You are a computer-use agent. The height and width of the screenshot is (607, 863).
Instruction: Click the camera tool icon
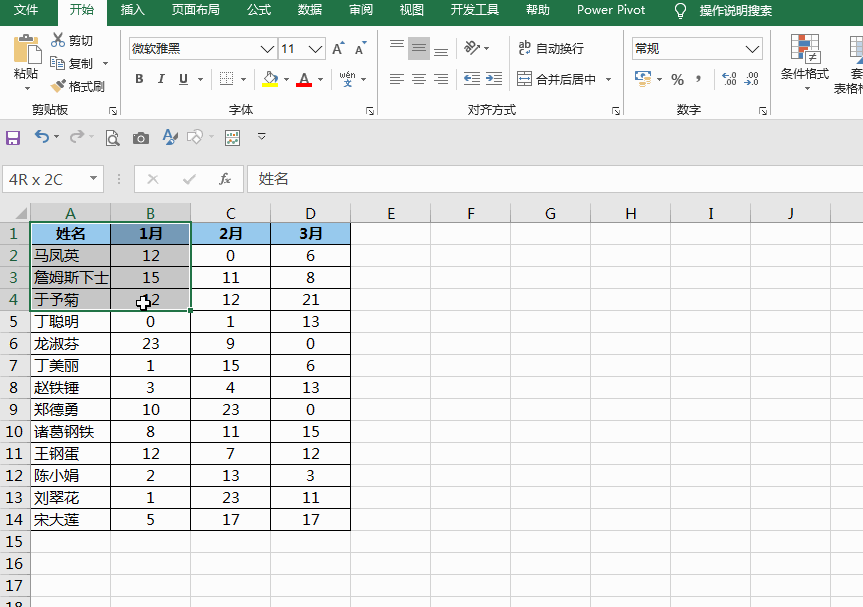pyautogui.click(x=141, y=138)
